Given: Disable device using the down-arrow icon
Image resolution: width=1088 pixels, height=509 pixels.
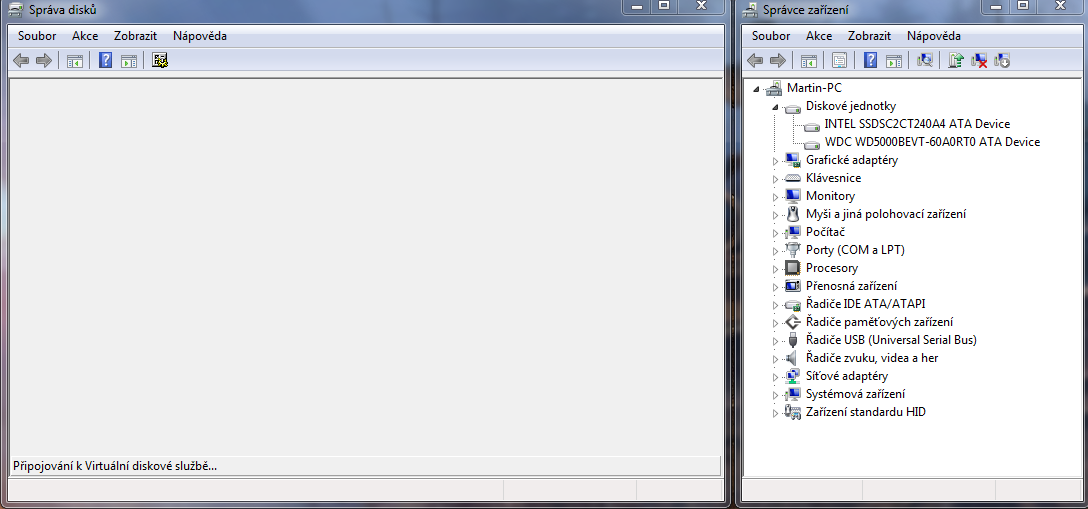Looking at the screenshot, I should tap(1002, 60).
